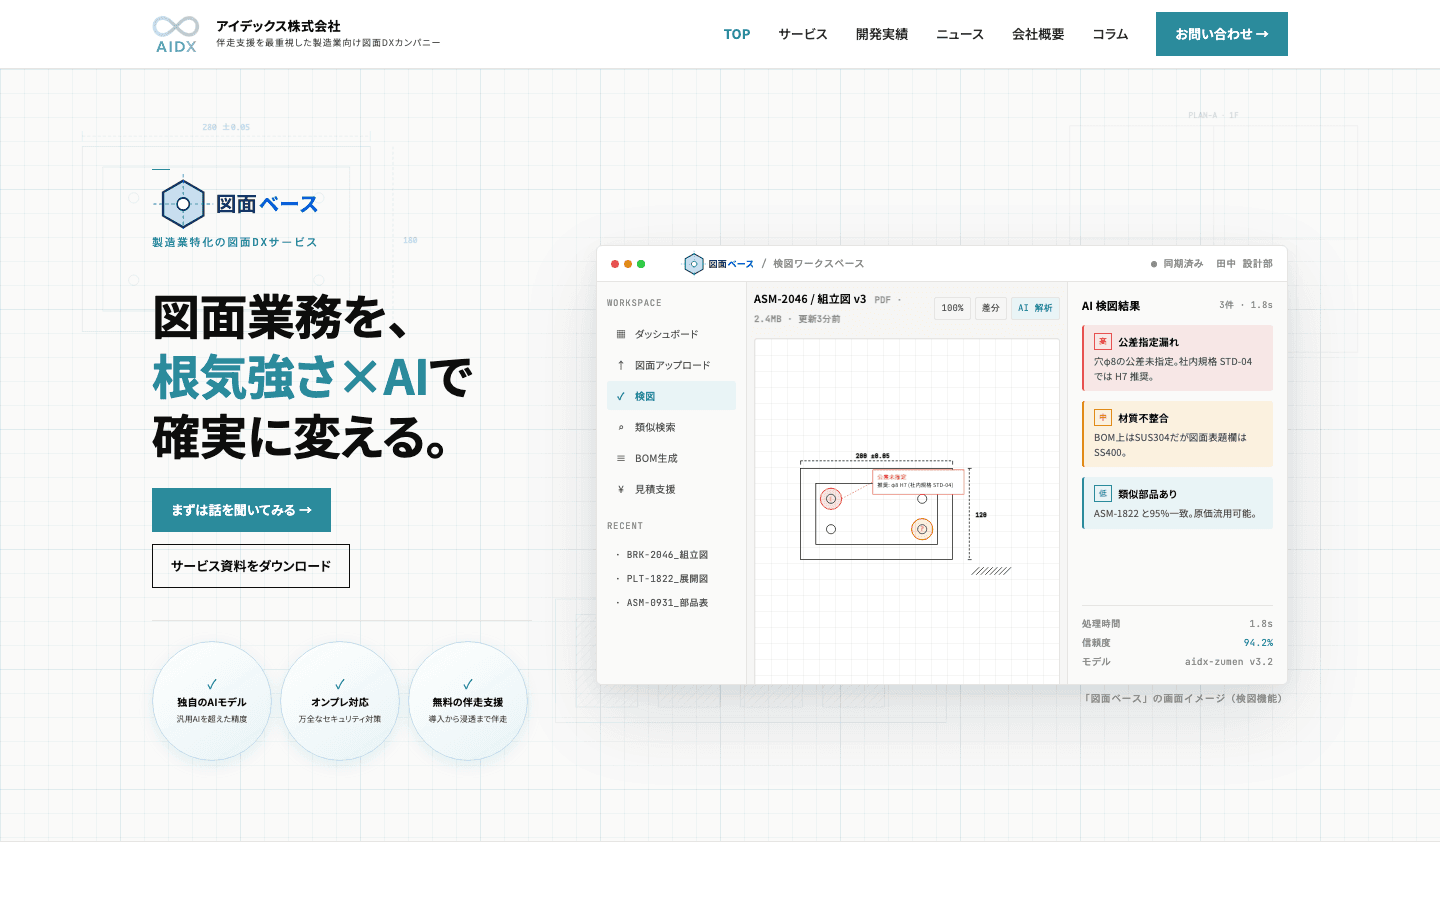This screenshot has height=900, width=1440.
Task: Click the red annotation callout on the drawing
Action: [918, 481]
